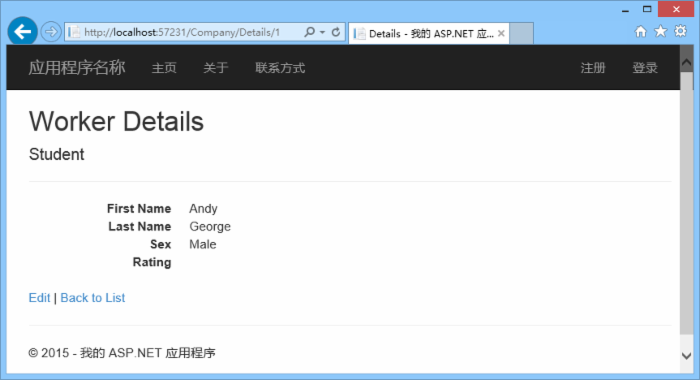Open the 主页 navigation item
700x380 pixels.
coord(164,68)
